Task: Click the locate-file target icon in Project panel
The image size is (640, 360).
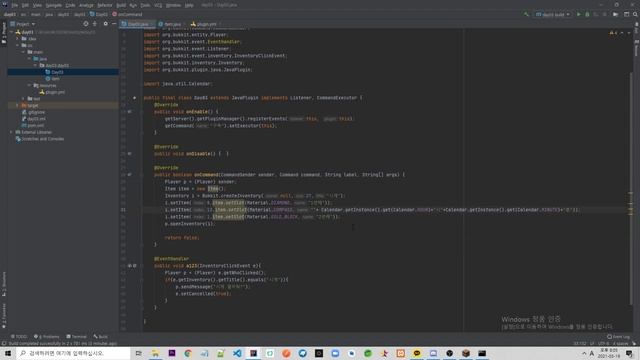Action: (86, 24)
